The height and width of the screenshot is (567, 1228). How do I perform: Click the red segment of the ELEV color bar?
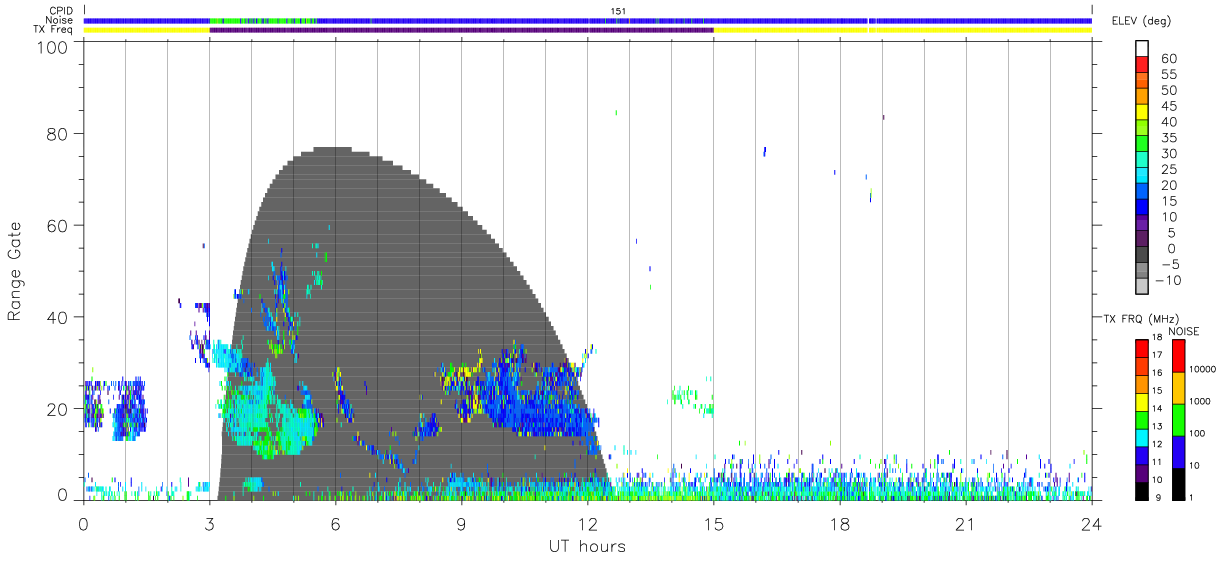pos(1144,62)
